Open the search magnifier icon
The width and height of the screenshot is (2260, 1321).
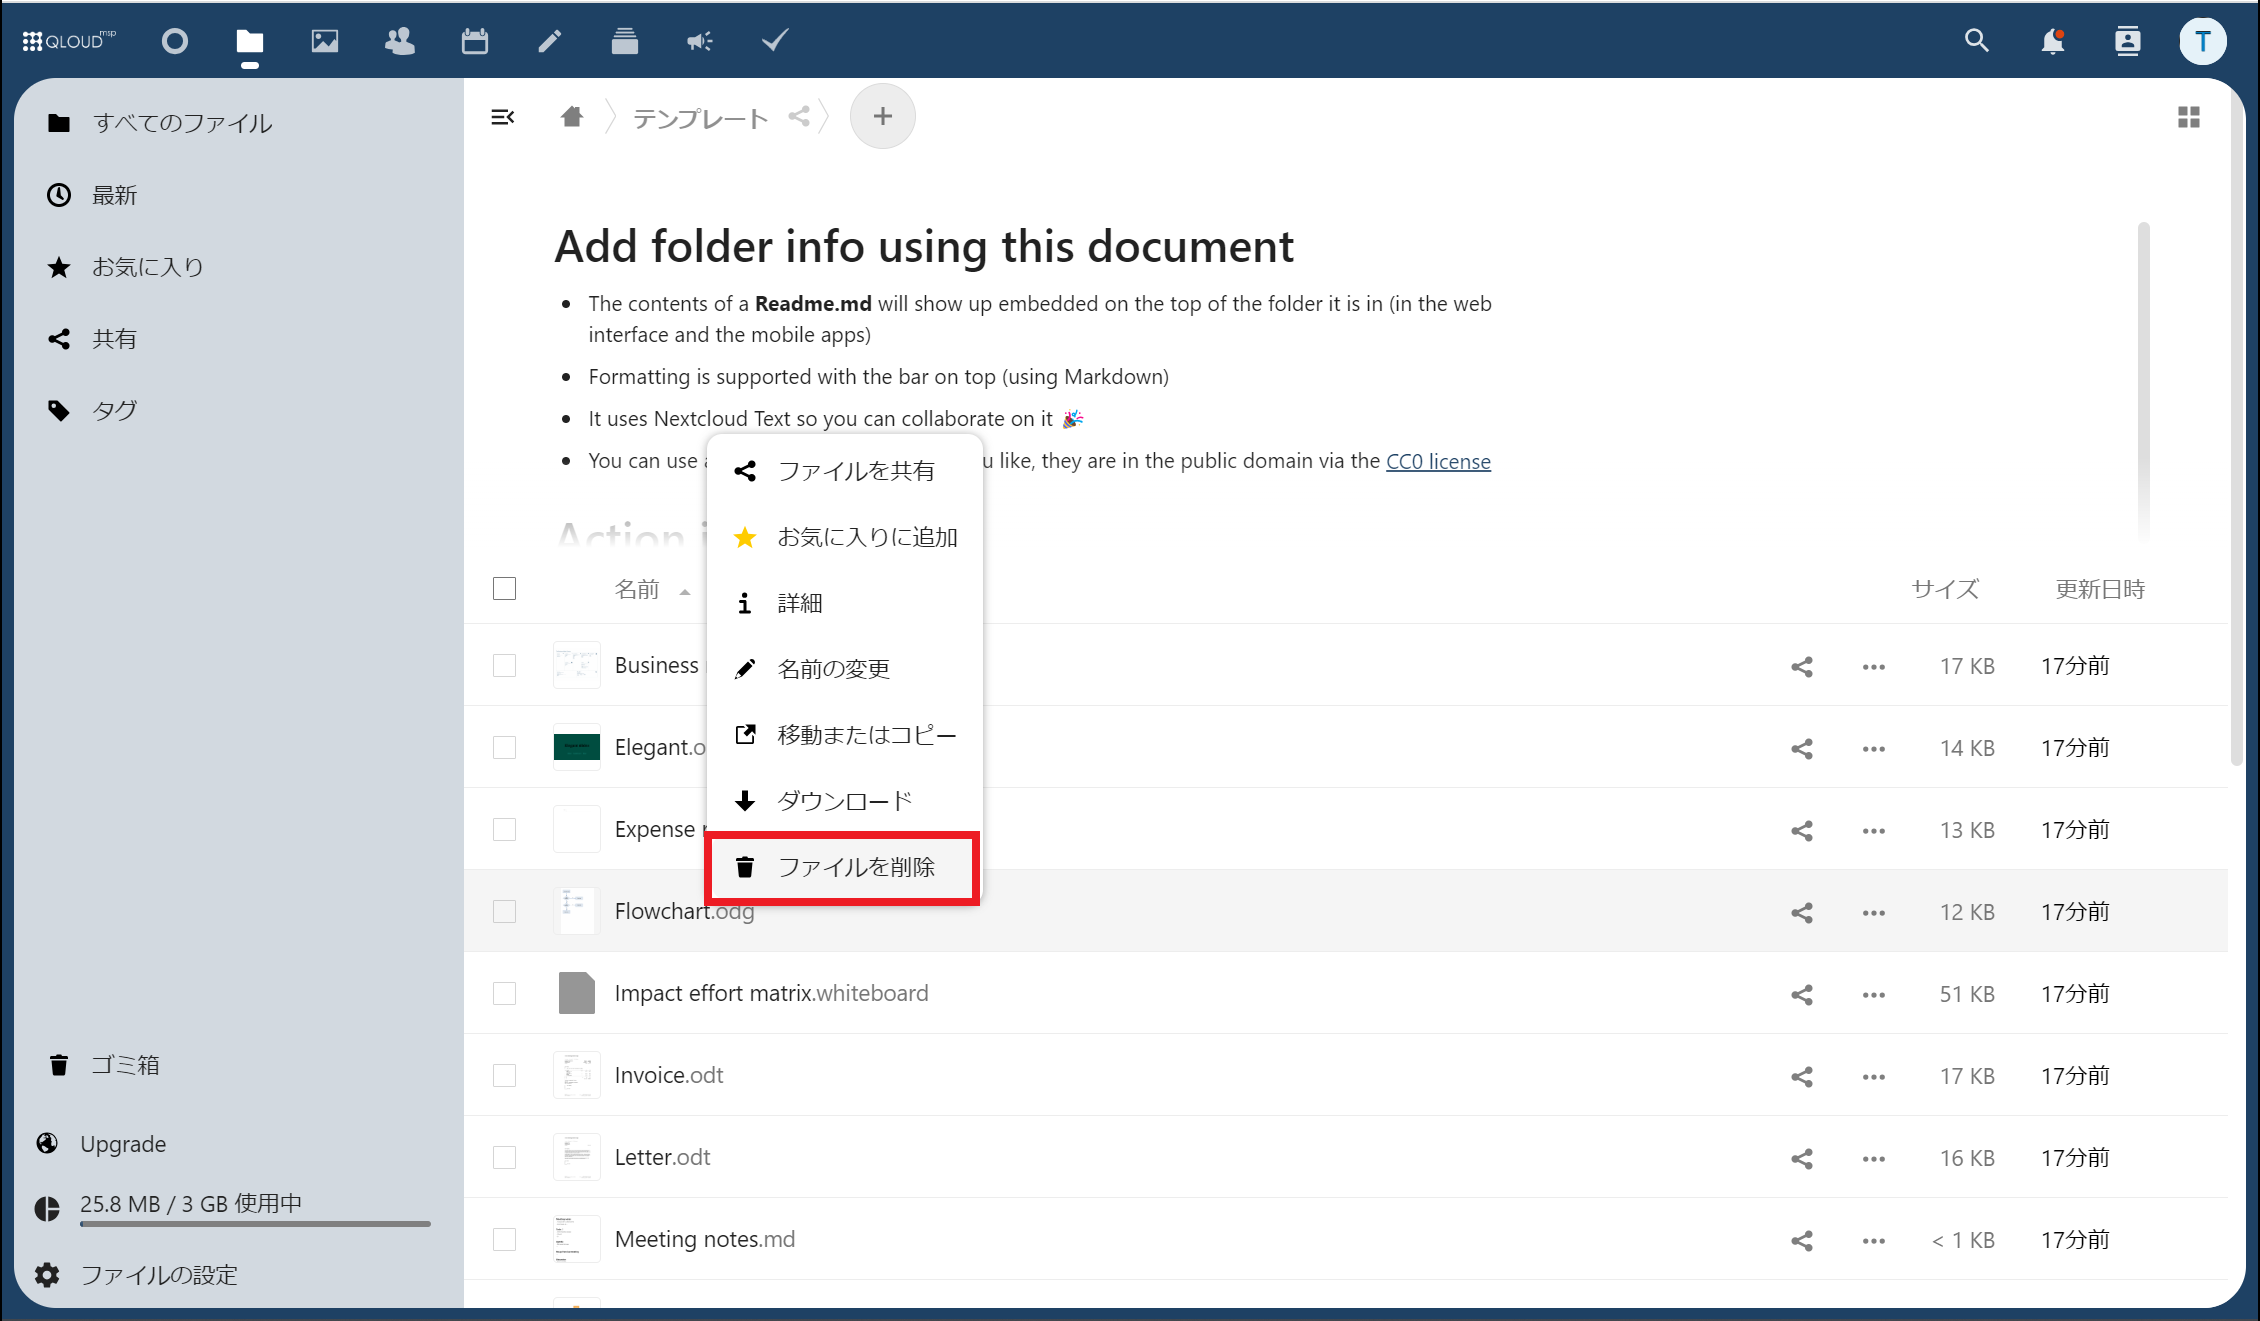(1976, 41)
